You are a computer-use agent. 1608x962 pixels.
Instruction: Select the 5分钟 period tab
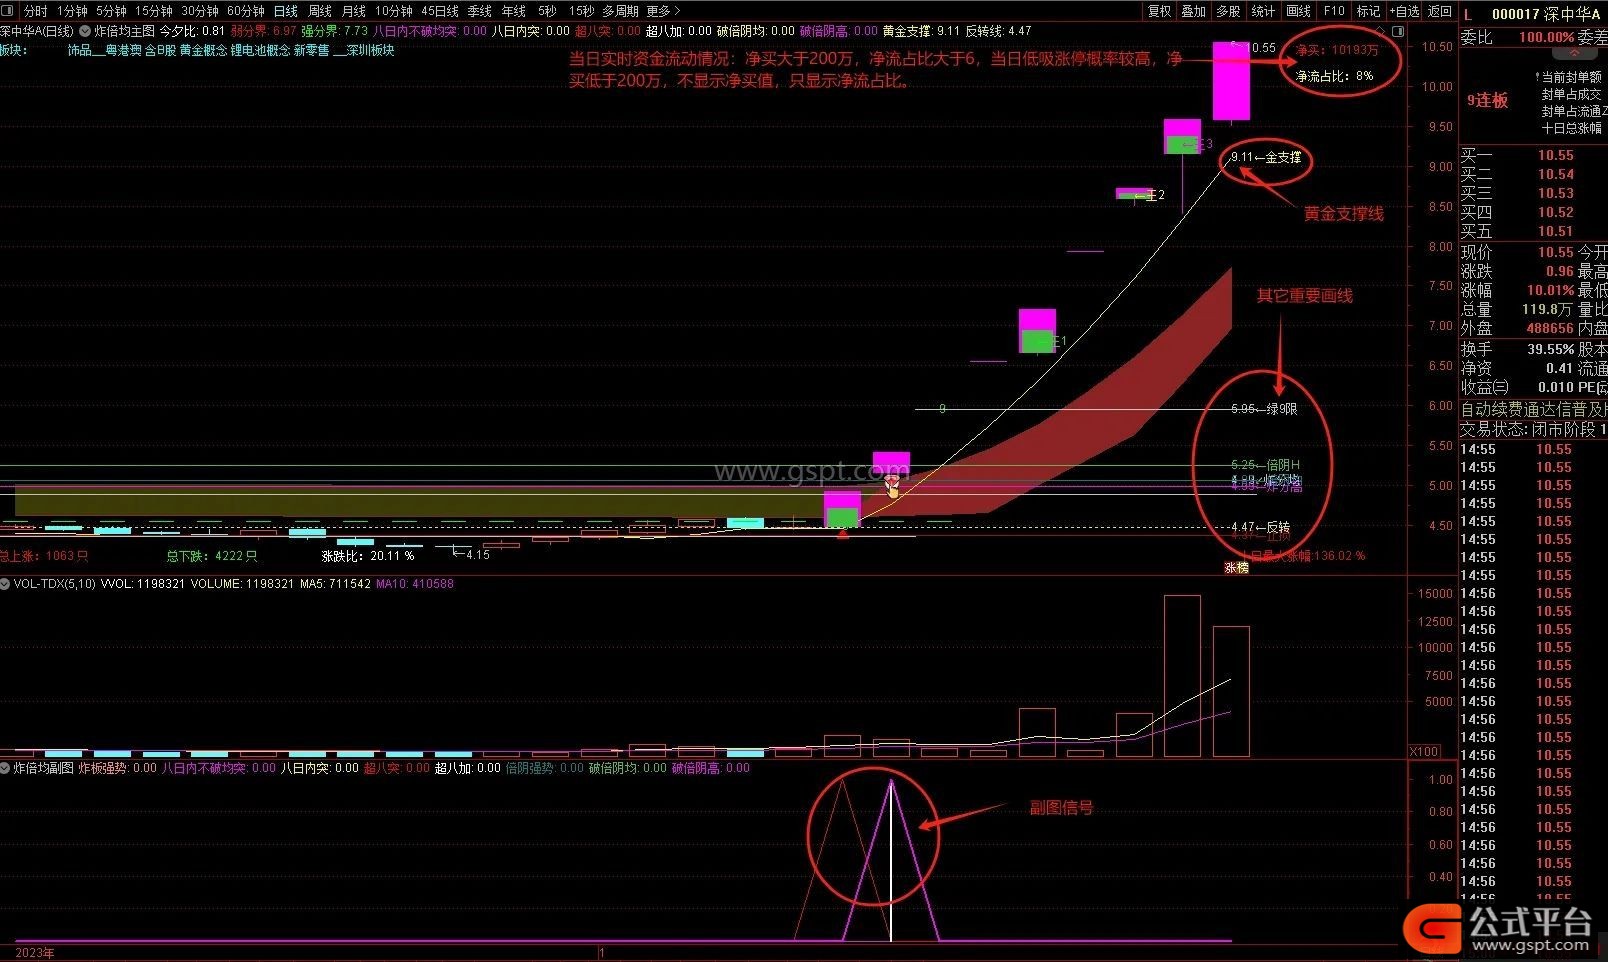click(111, 11)
